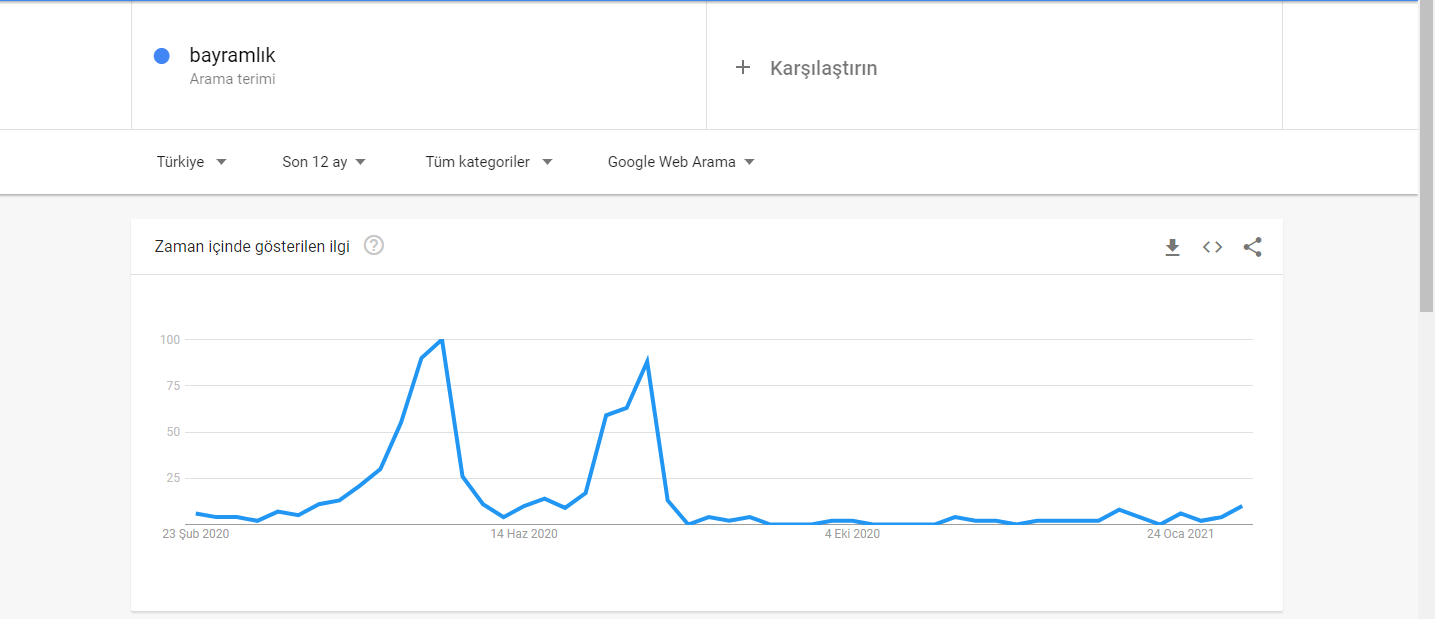Click the Arama terimi label
Screen dimensions: 1435x619
[x=232, y=79]
